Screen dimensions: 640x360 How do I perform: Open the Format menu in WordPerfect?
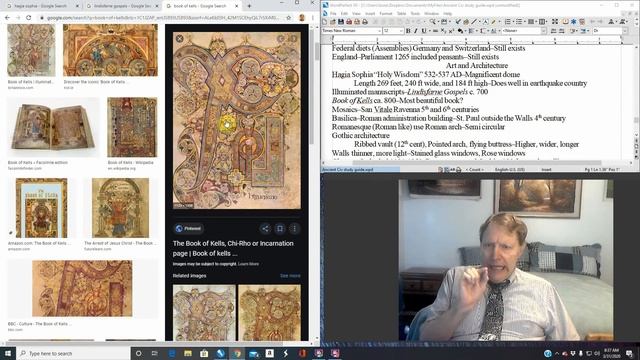pos(386,13)
